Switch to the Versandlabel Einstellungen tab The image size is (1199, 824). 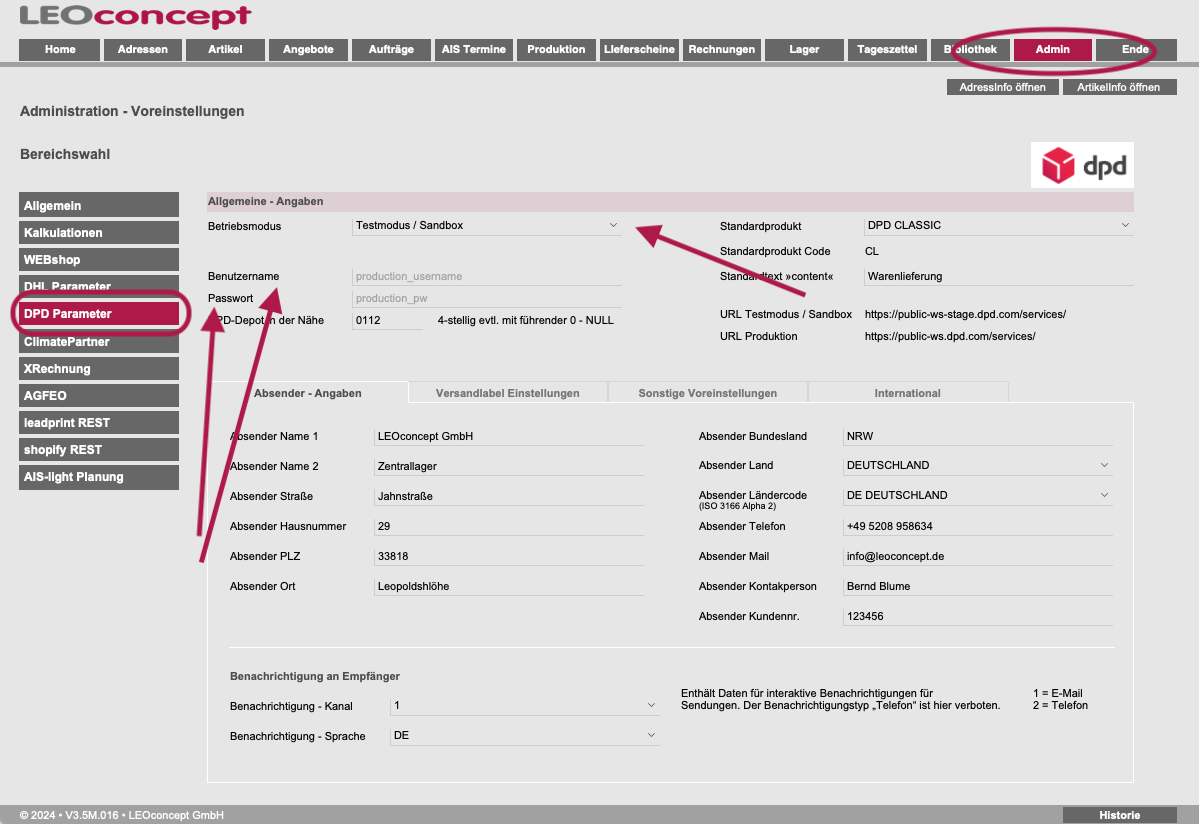(x=508, y=393)
